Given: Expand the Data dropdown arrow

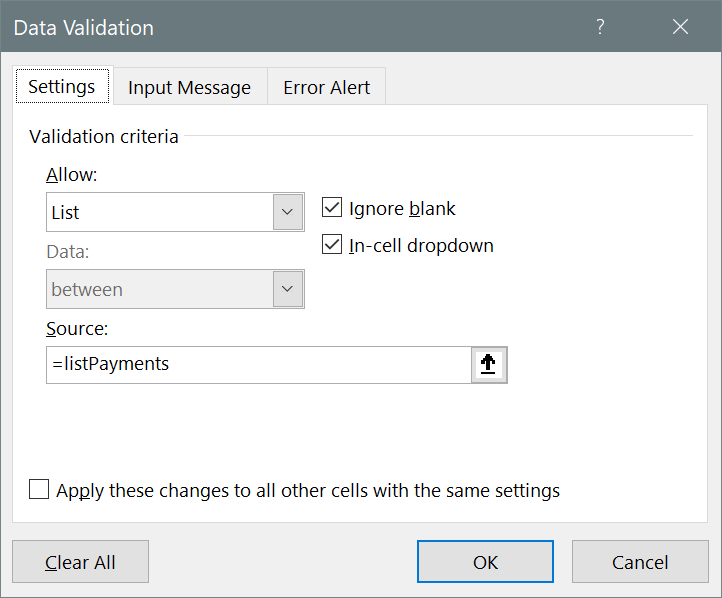Looking at the screenshot, I should coord(288,289).
